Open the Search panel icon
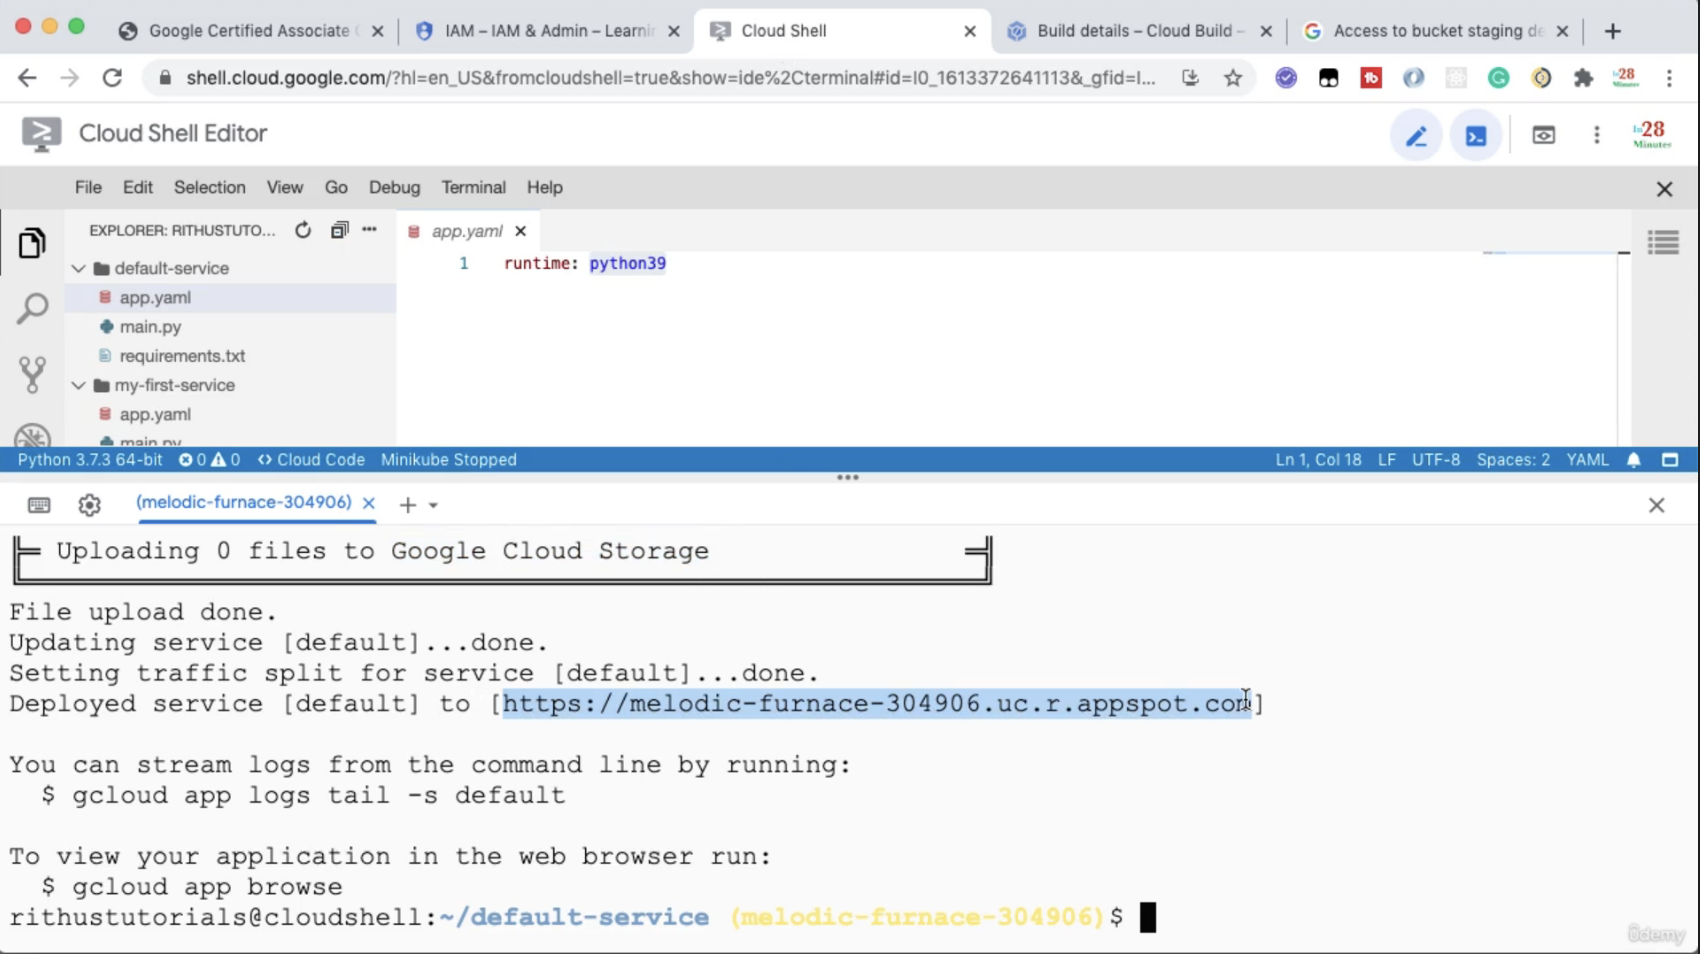The height and width of the screenshot is (954, 1700). pos(32,308)
